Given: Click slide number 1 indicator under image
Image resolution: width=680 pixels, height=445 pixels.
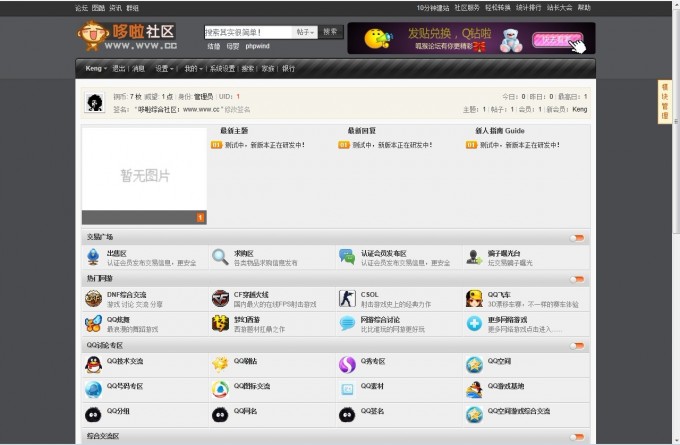Looking at the screenshot, I should click(200, 217).
